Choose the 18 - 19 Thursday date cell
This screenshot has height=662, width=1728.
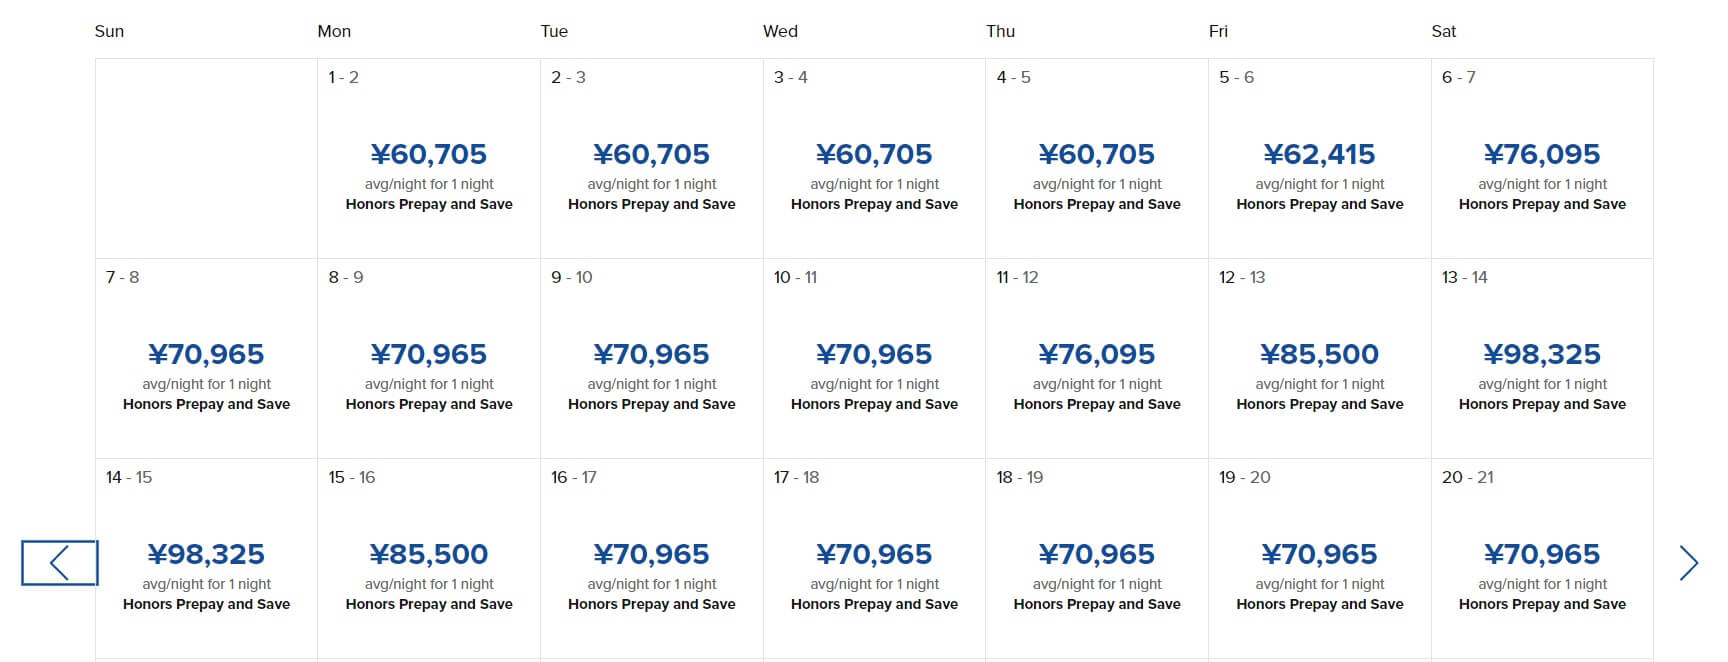click(1097, 558)
